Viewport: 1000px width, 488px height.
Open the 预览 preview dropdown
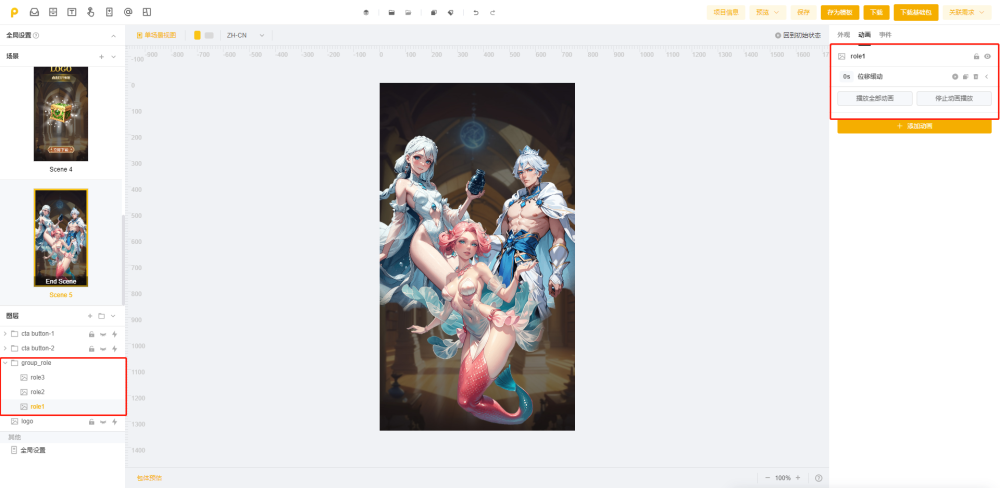[768, 12]
